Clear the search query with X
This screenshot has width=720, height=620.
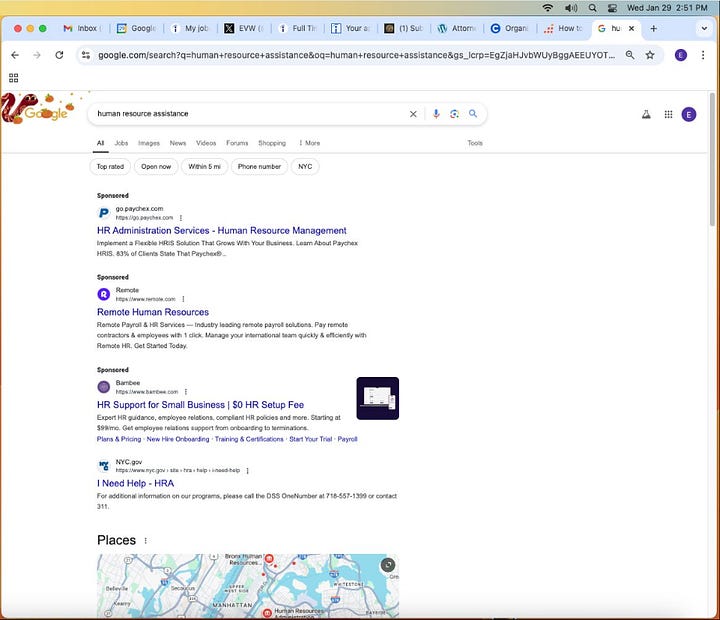(x=413, y=114)
